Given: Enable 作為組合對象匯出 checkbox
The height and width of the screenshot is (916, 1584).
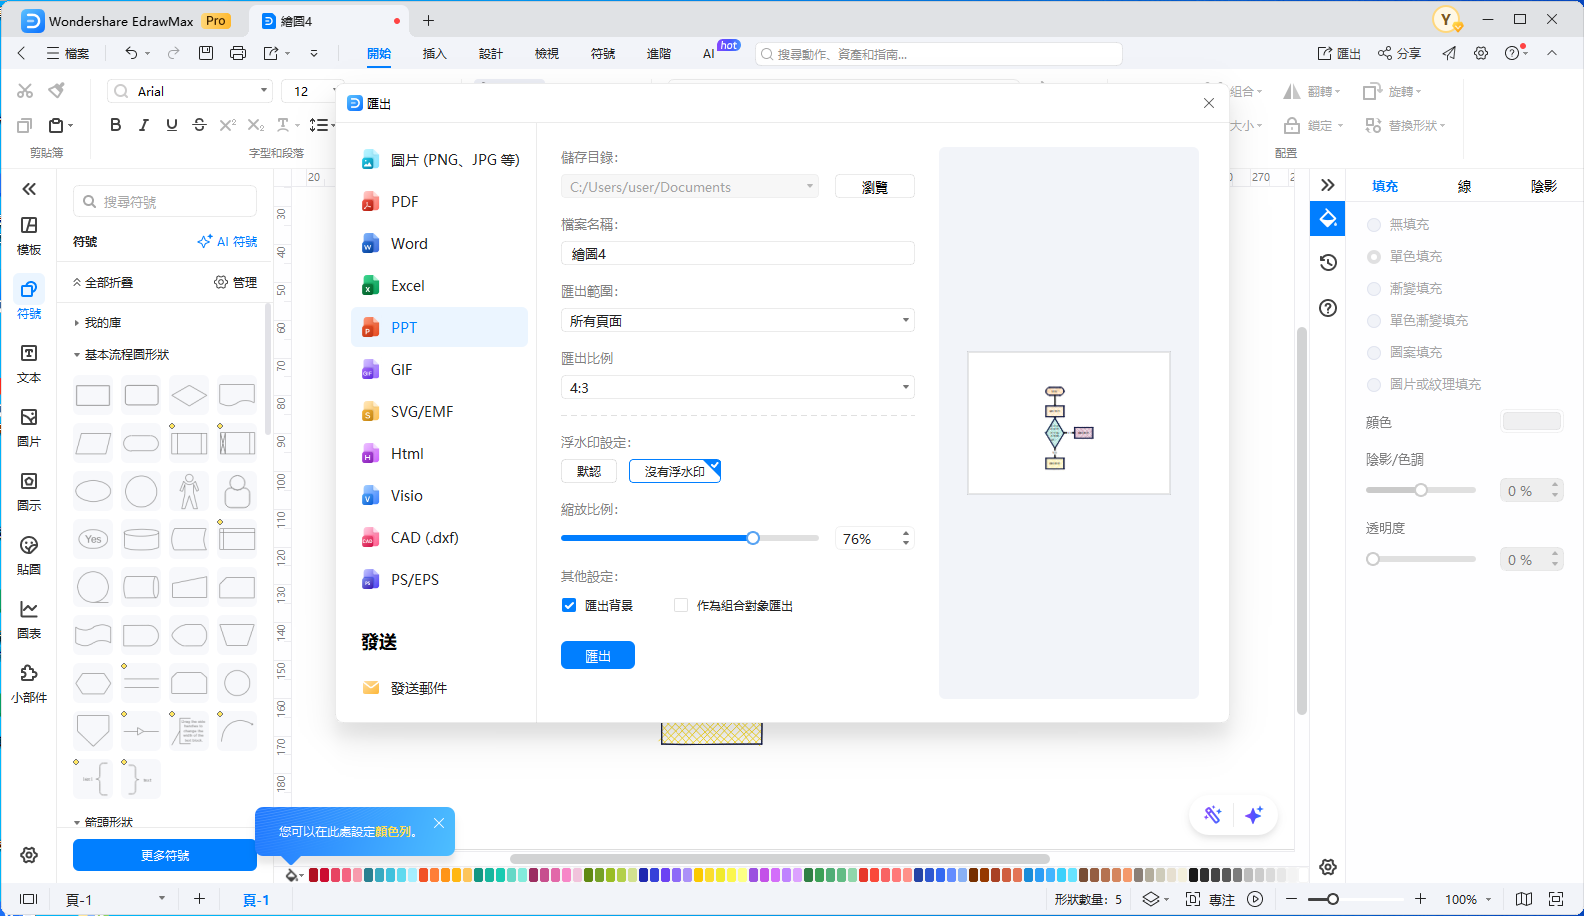Looking at the screenshot, I should coord(681,606).
